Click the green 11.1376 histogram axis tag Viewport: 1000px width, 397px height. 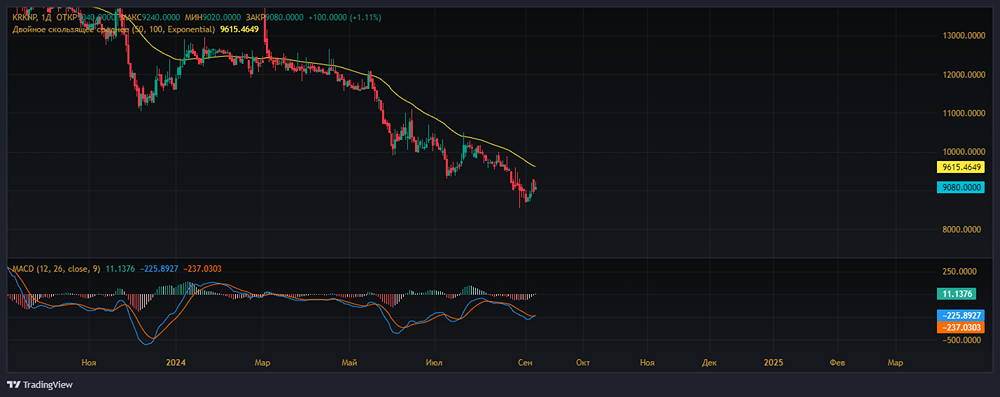coord(957,294)
